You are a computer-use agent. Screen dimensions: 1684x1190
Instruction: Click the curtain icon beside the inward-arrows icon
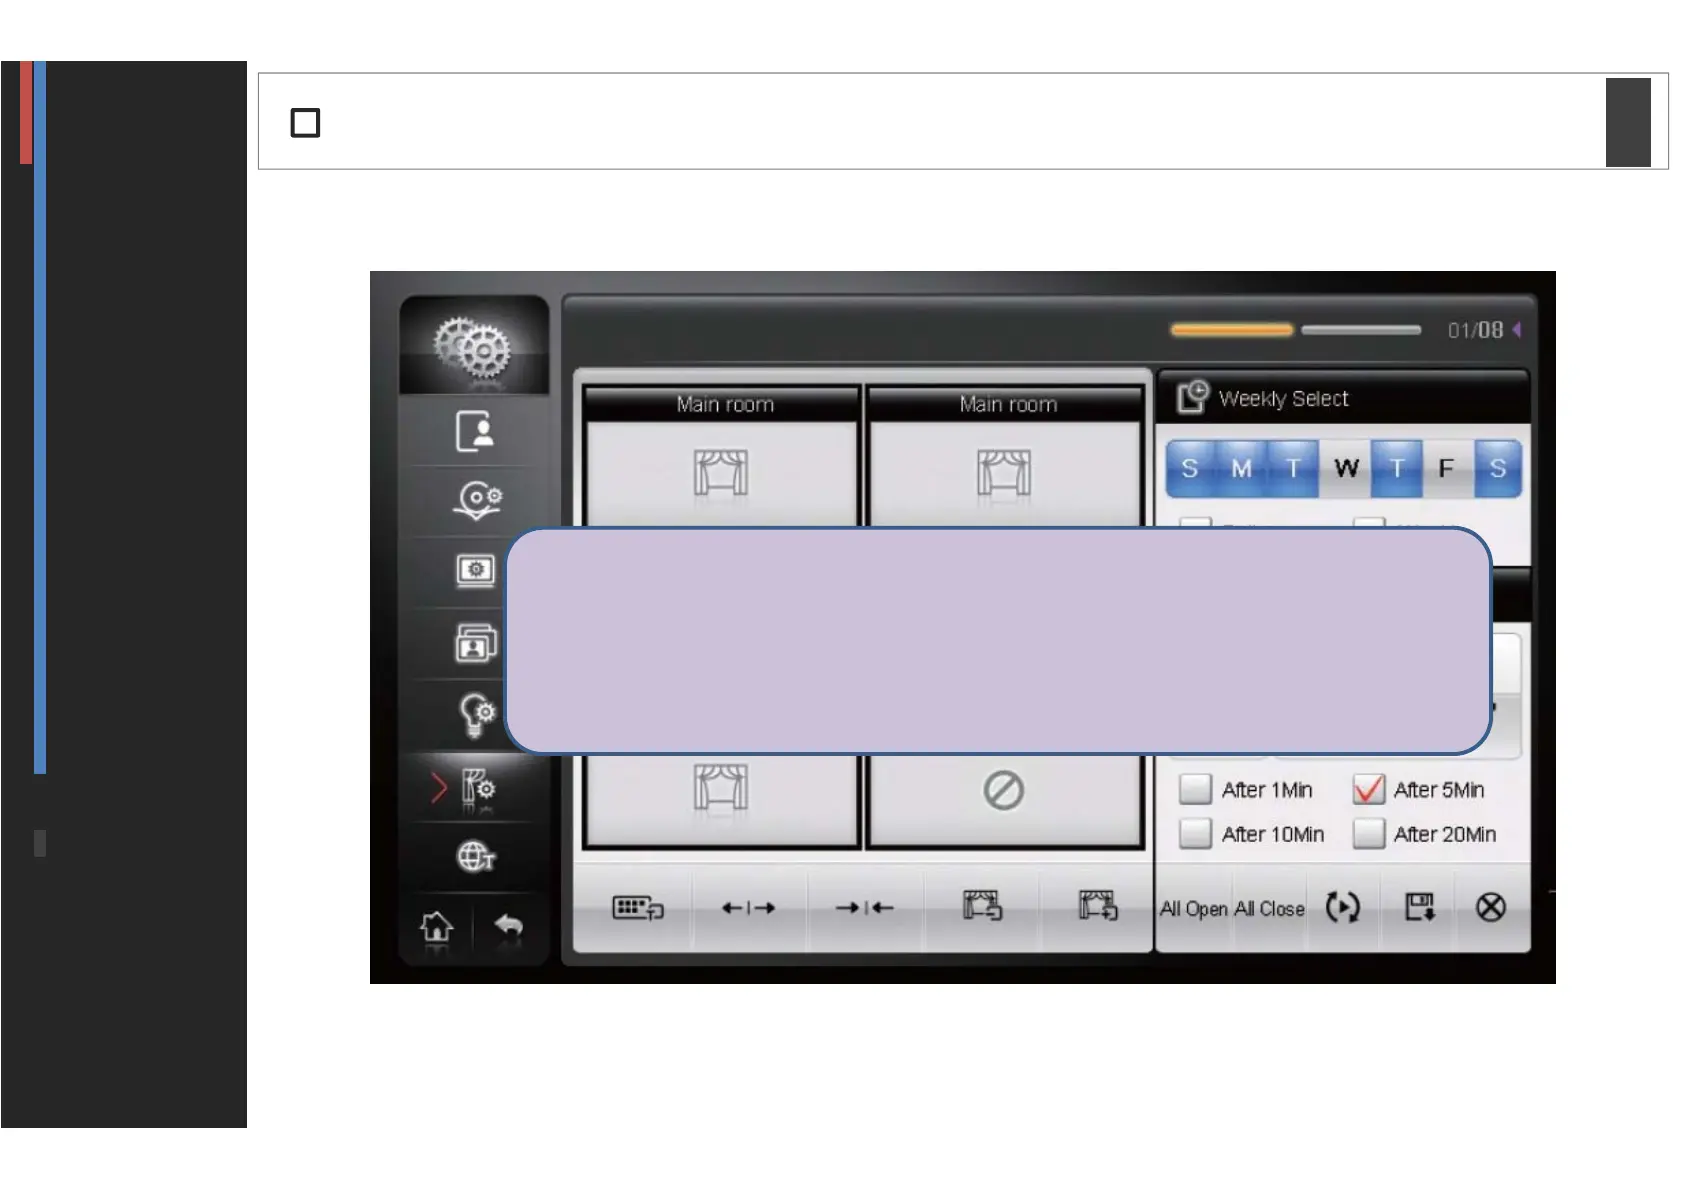pyautogui.click(x=982, y=906)
